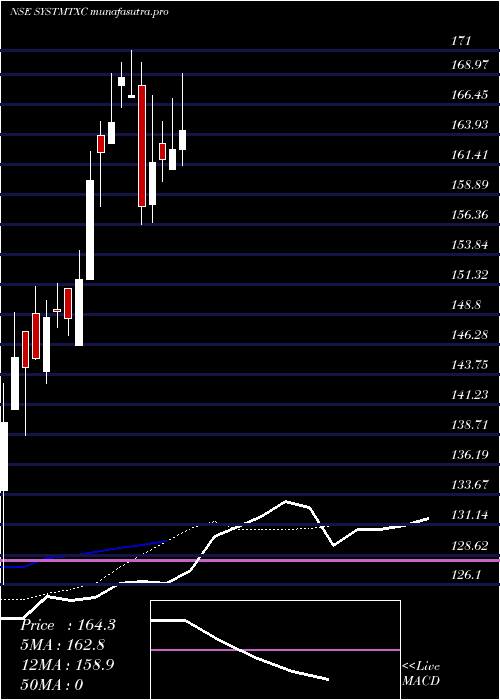The width and height of the screenshot is (500, 700).
Task: Click the 128.62 price axis label
Action: pyautogui.click(x=470, y=545)
